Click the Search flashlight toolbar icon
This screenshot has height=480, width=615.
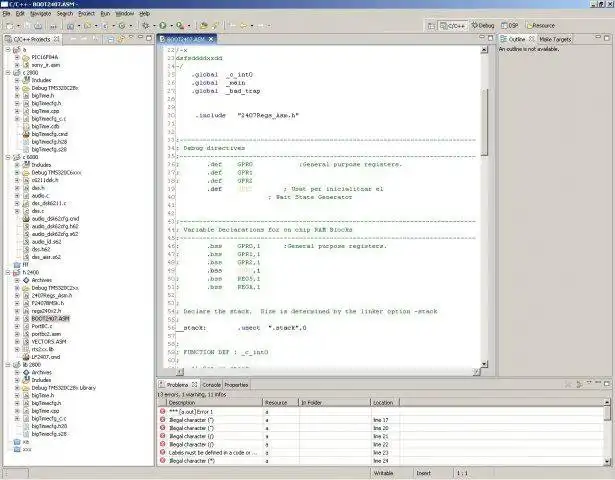pos(215,25)
